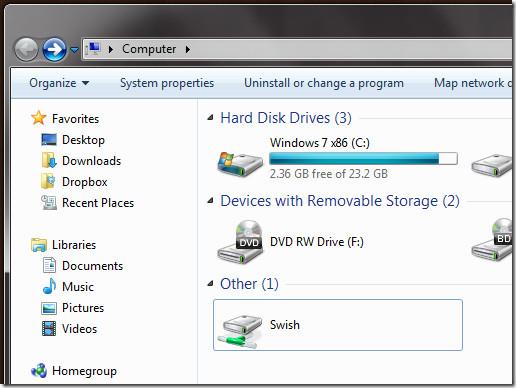Click the Documents library icon
Viewport: 516px width, 388px height.
(49, 265)
